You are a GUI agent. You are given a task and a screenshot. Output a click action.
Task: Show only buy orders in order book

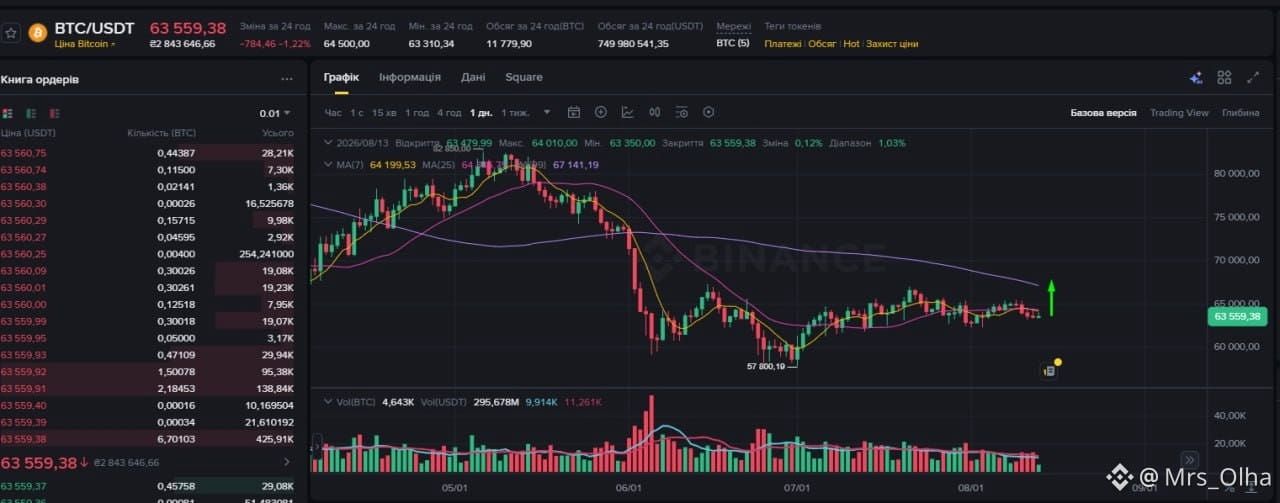[x=31, y=113]
